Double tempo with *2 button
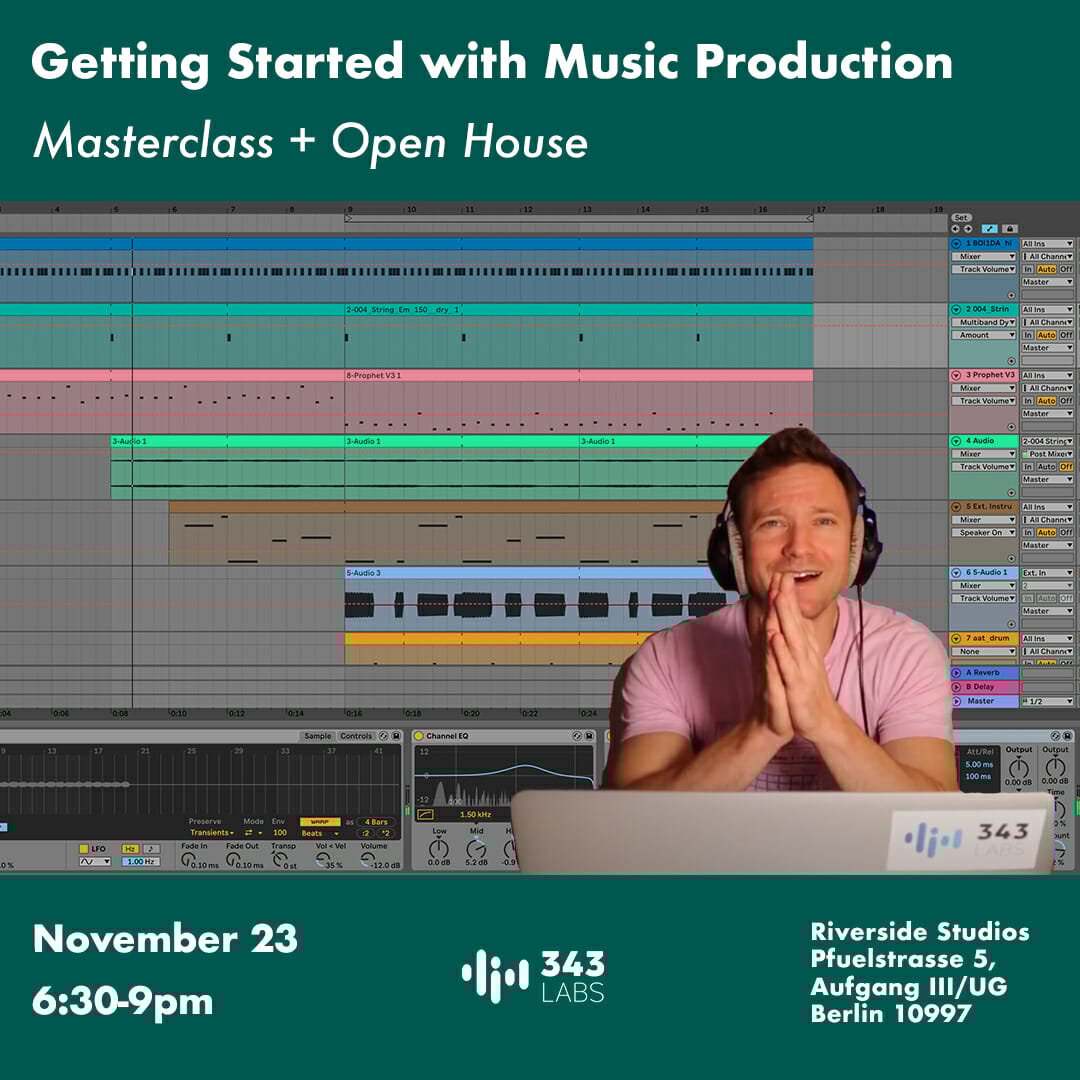 coord(384,833)
